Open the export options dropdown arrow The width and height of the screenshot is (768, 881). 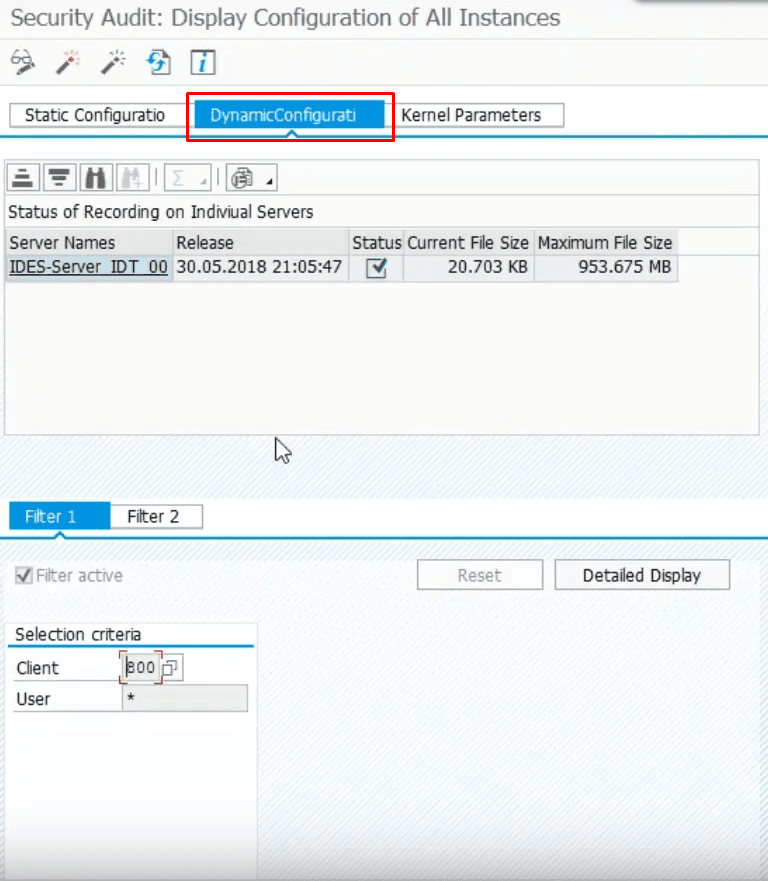[x=270, y=180]
